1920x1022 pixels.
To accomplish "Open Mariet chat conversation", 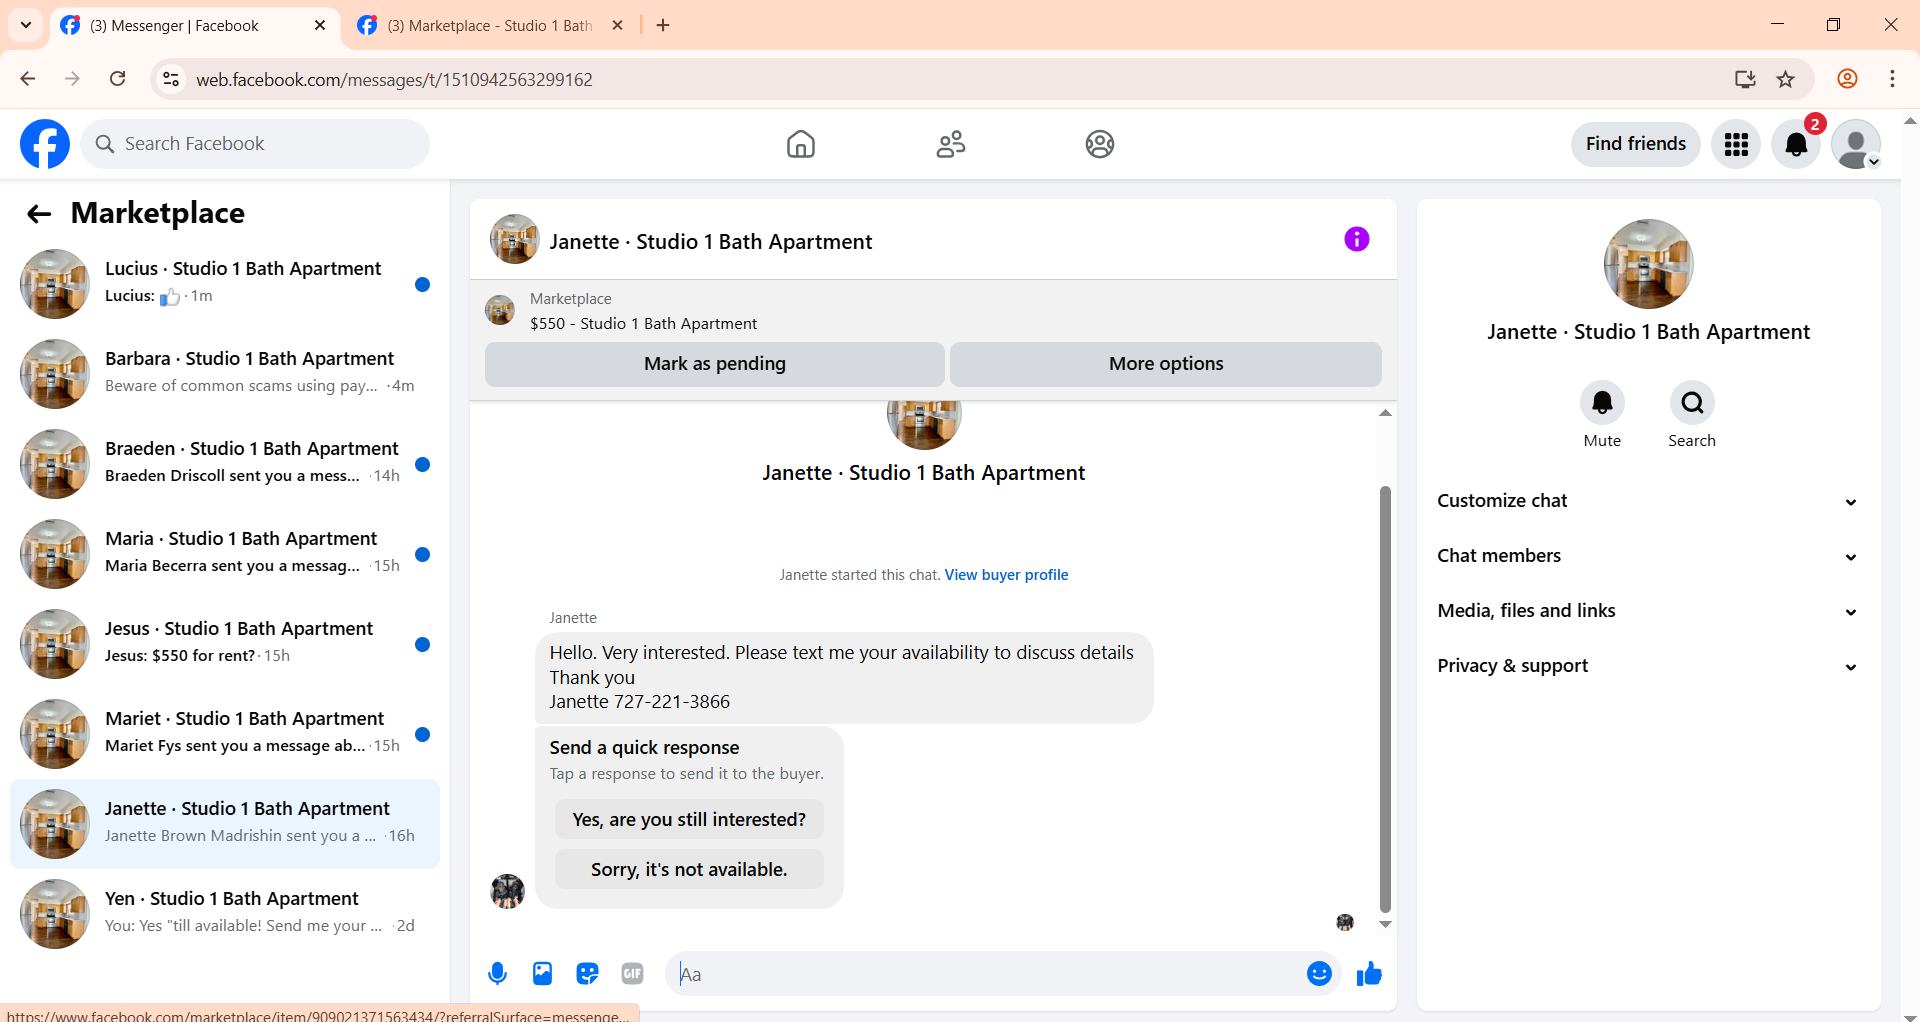I will (225, 734).
